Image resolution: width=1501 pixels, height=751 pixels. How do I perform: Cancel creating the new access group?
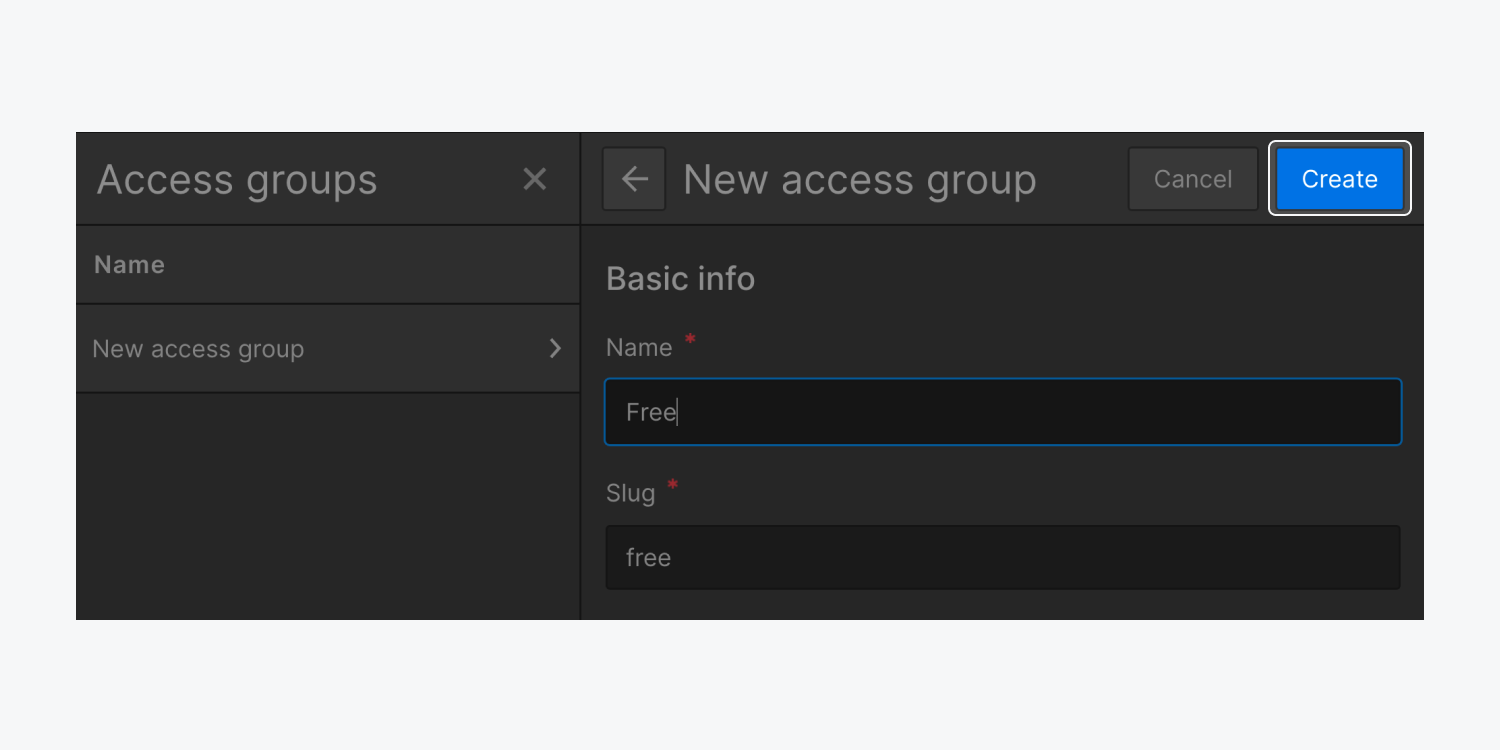pyautogui.click(x=1192, y=179)
